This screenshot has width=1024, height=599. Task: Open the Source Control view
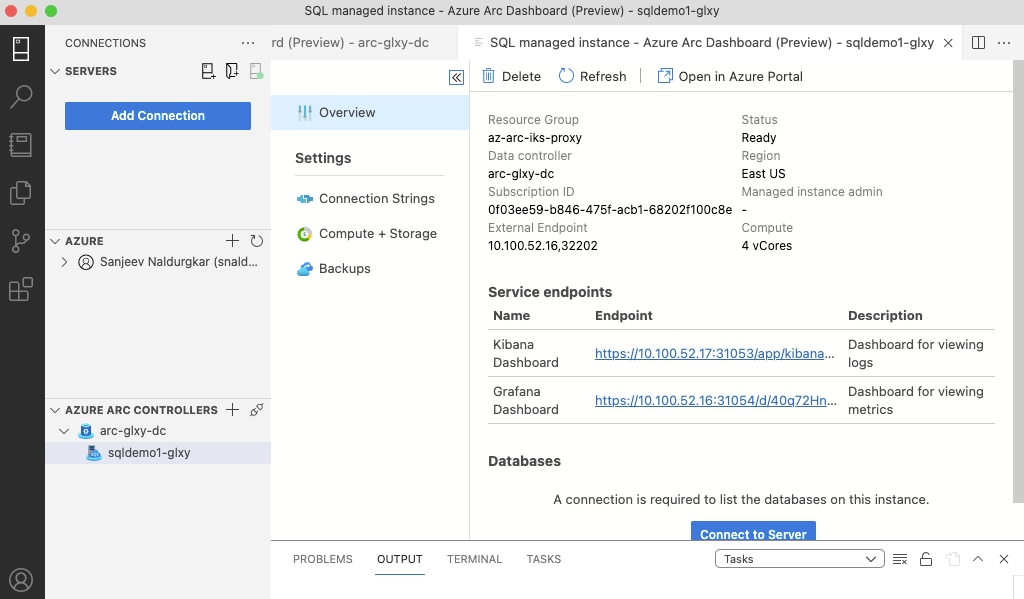point(21,241)
